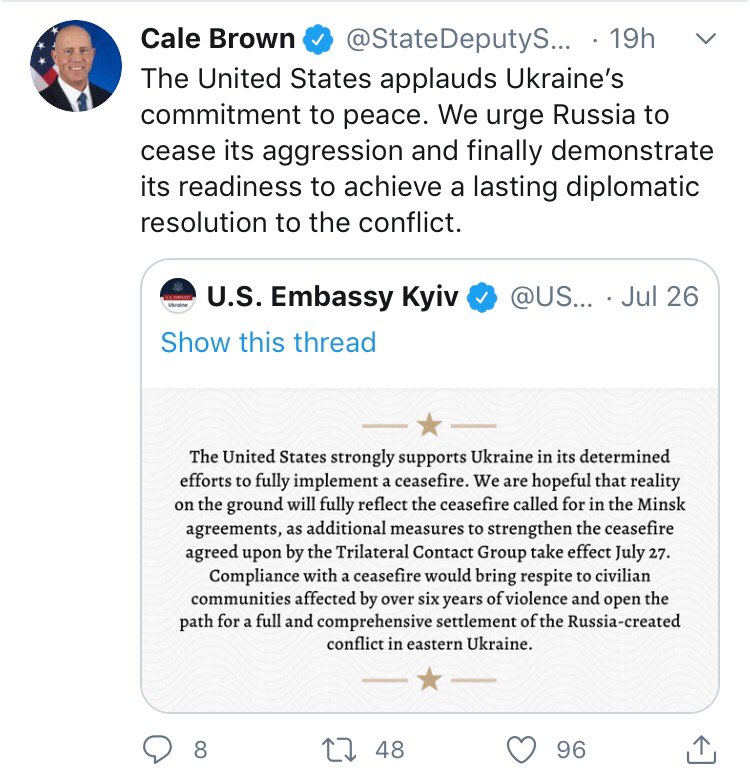750x773 pixels.
Task: Like the tweet with heart icon
Action: [521, 748]
